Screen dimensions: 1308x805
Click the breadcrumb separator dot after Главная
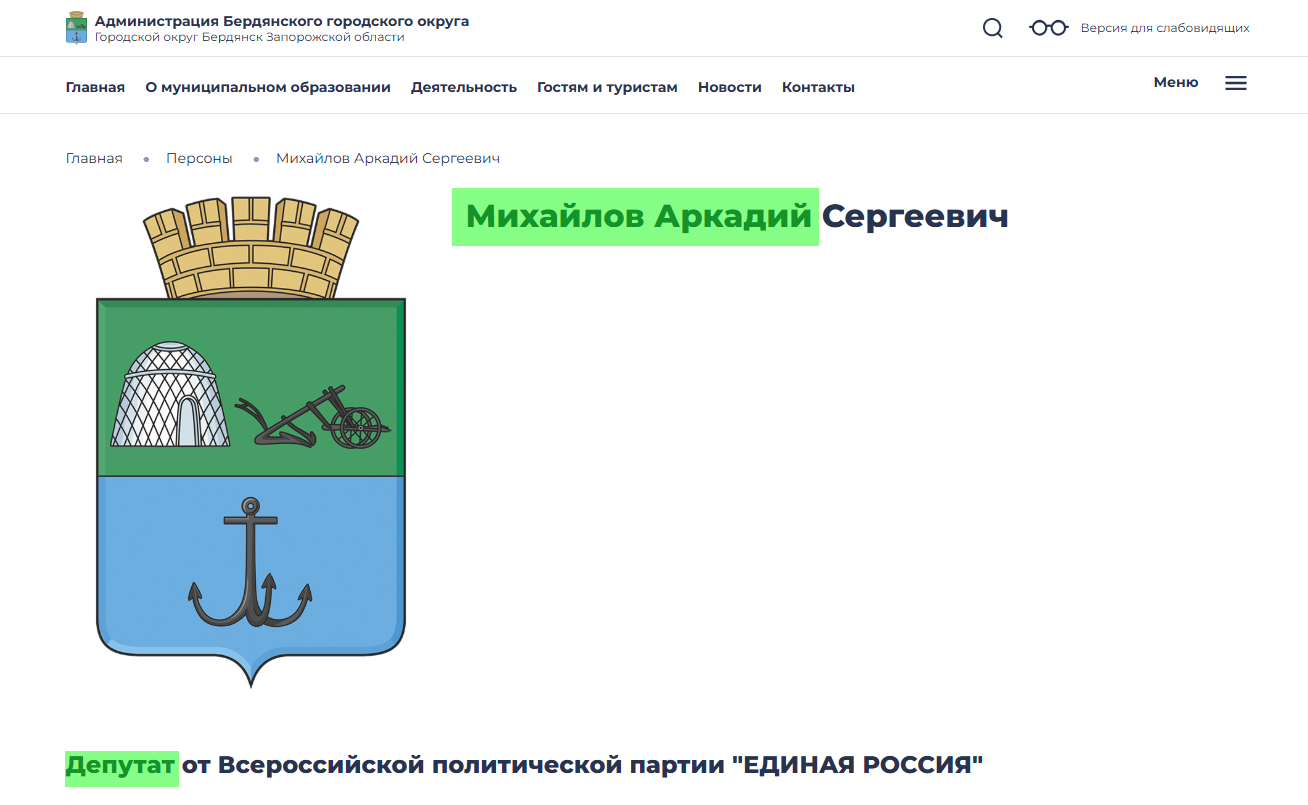click(x=146, y=158)
